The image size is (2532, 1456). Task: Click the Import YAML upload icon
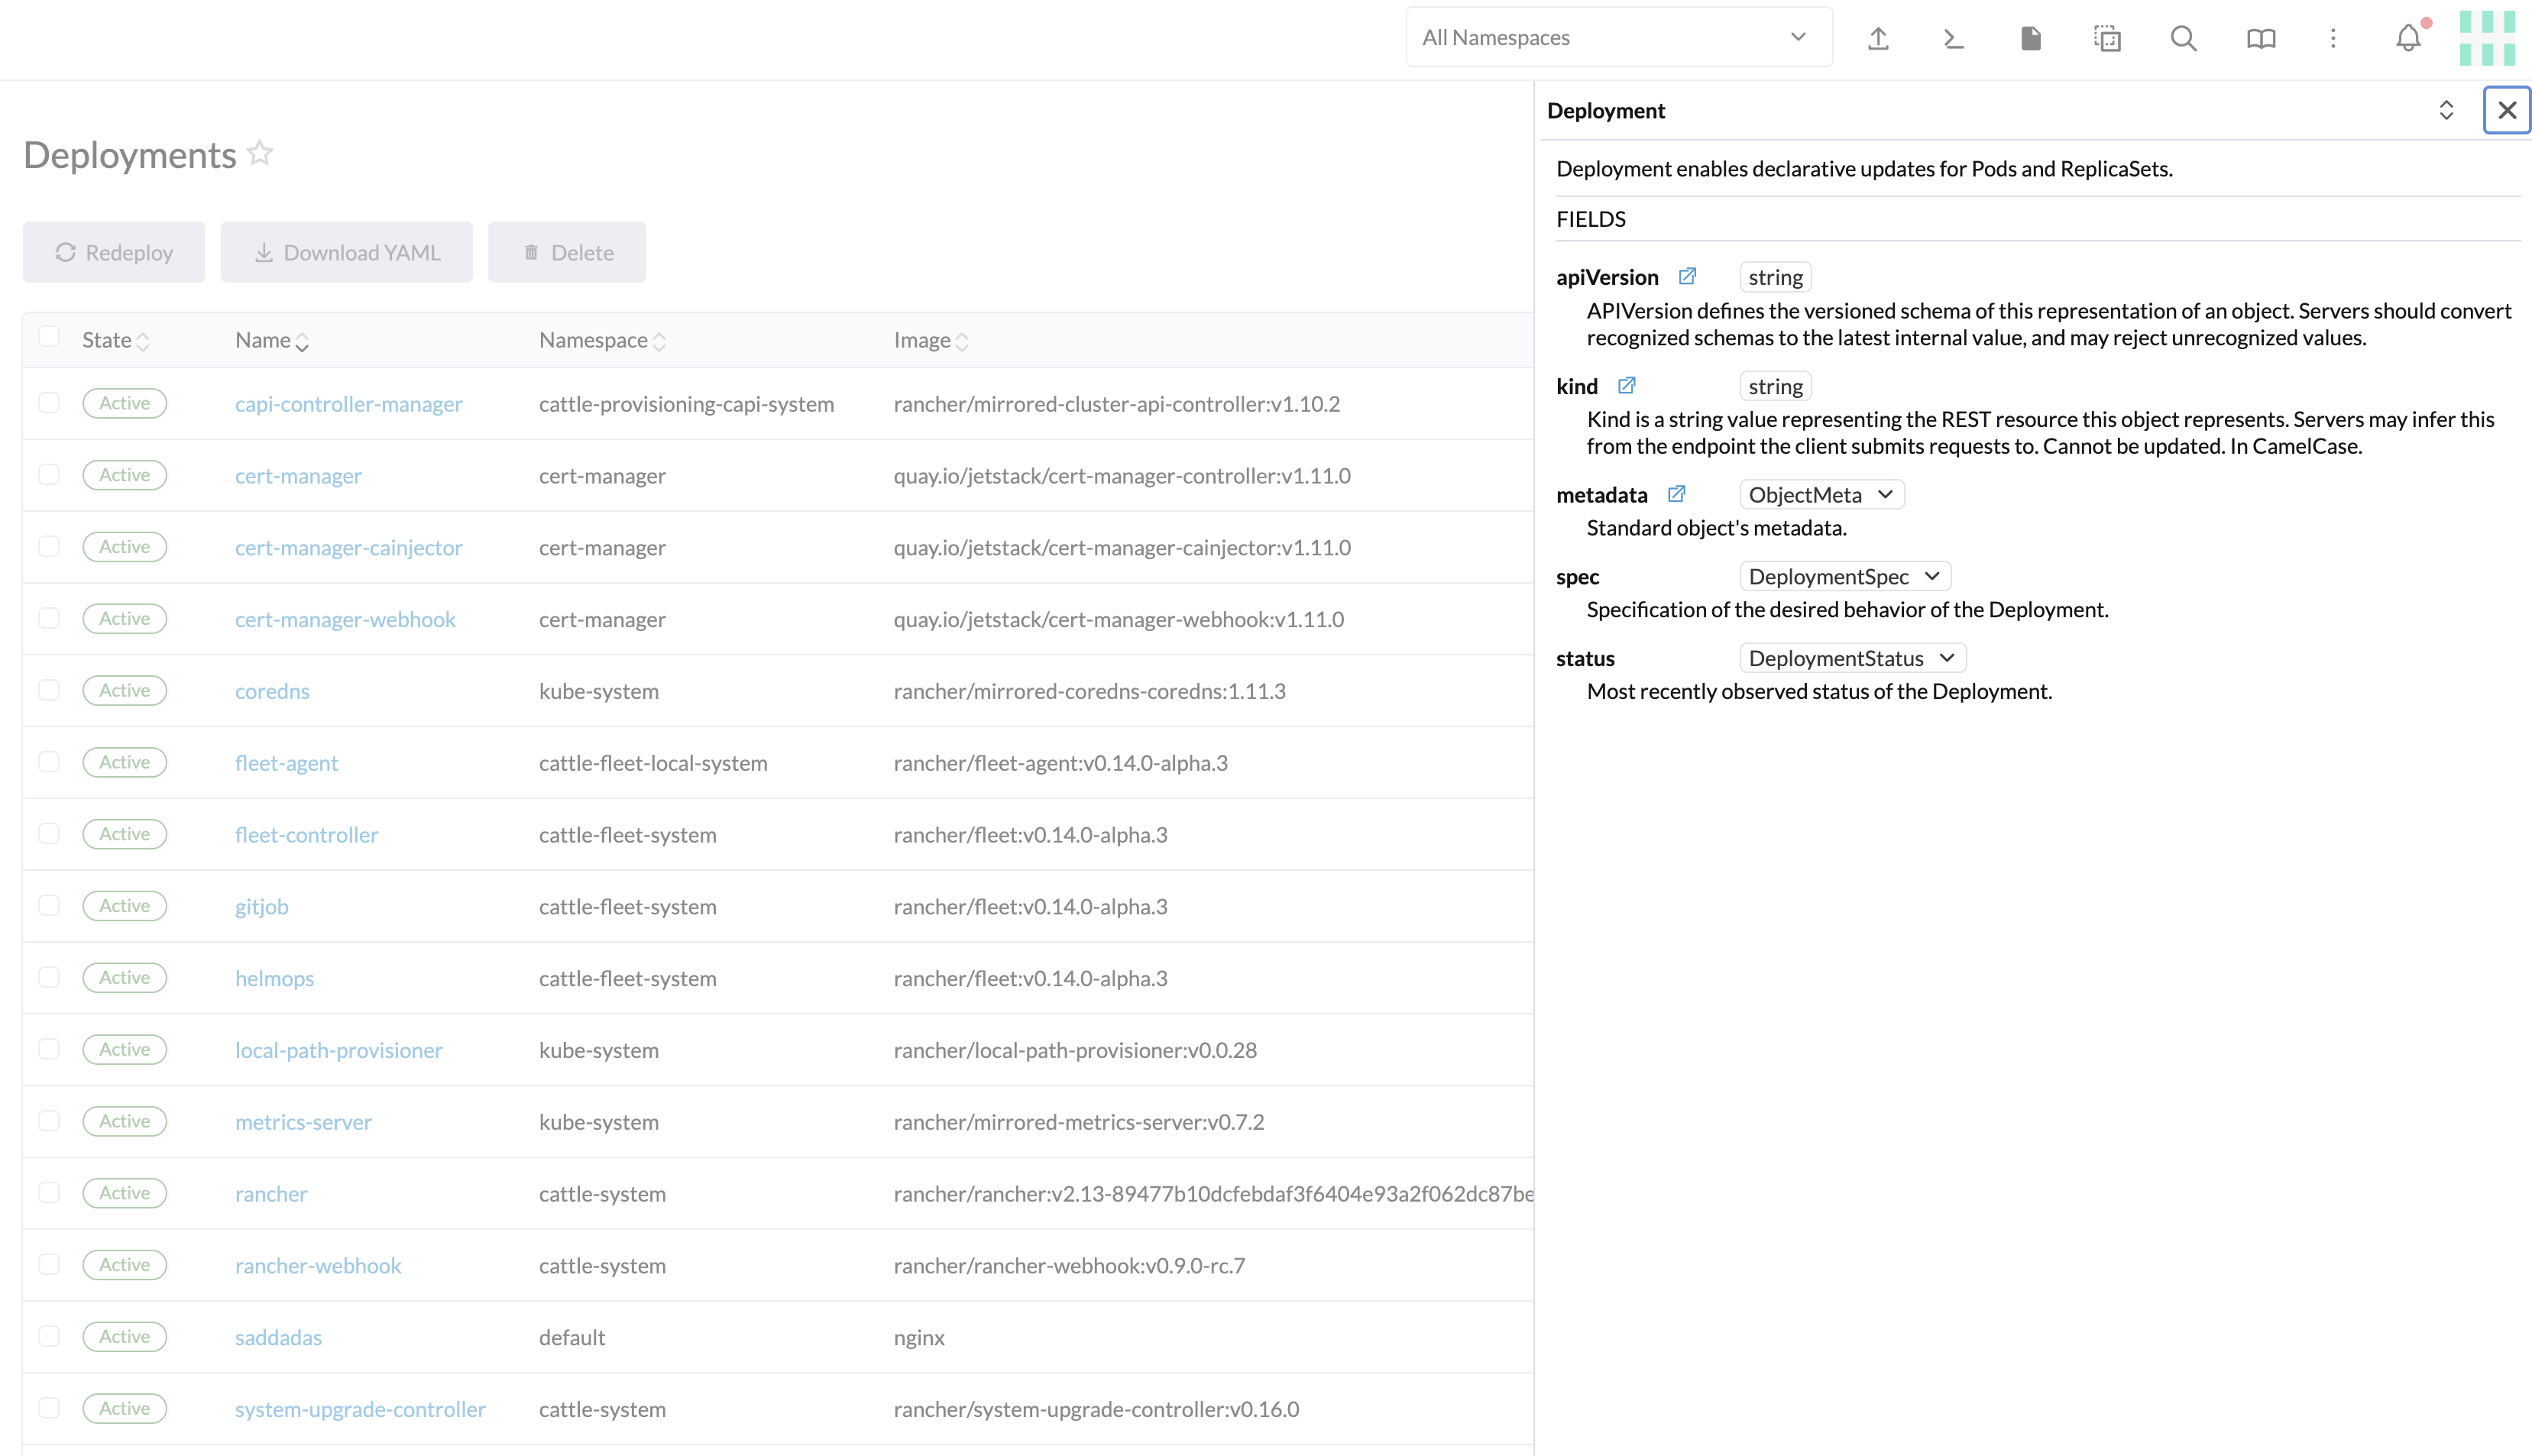pyautogui.click(x=1878, y=38)
